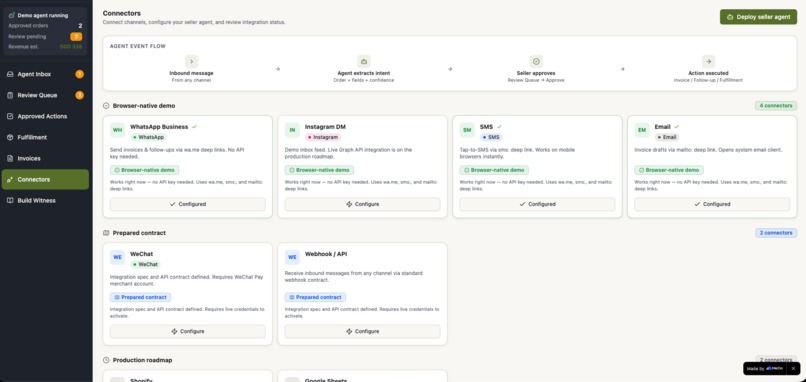The height and width of the screenshot is (382, 806).
Task: Click the Action executed step icon
Action: 708,62
